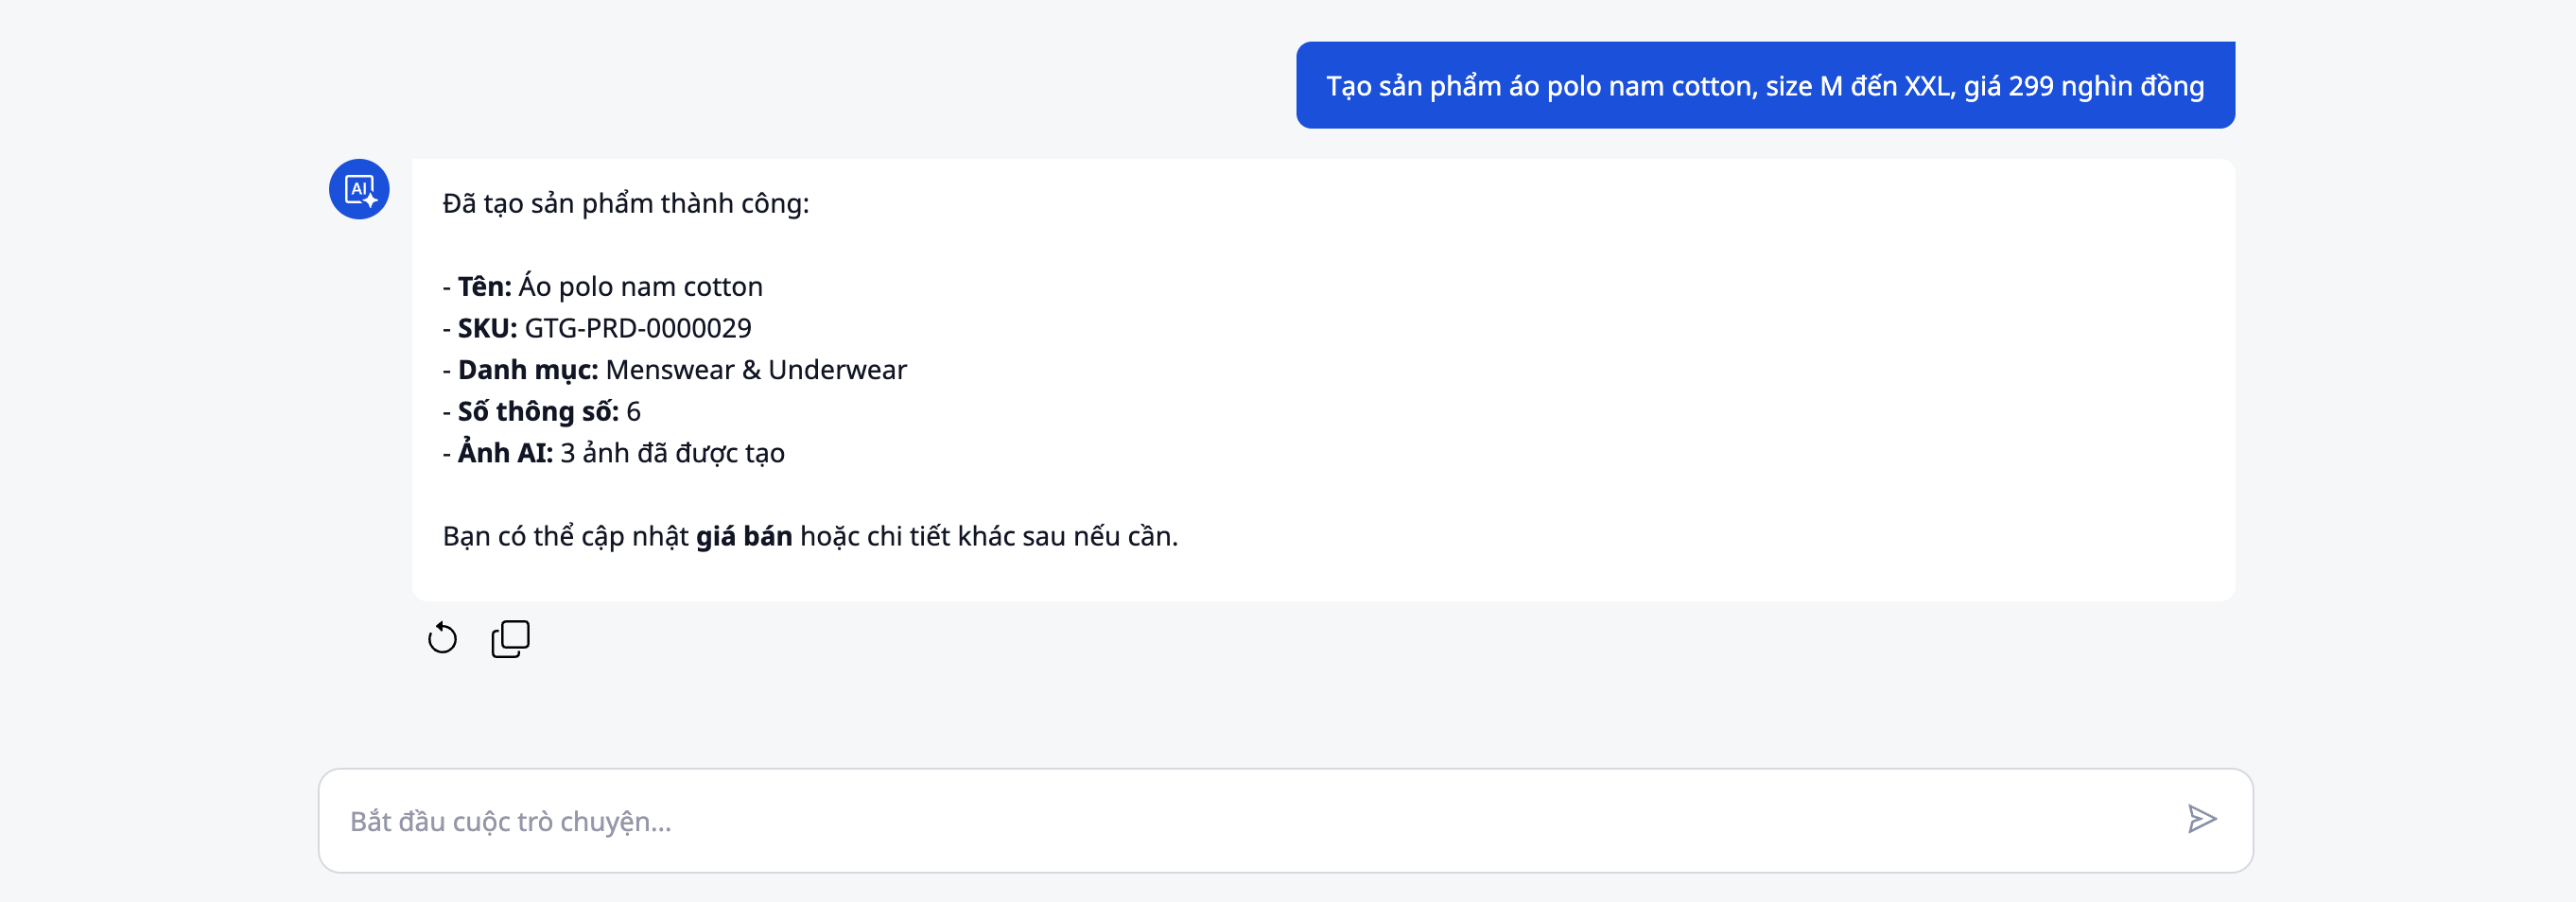
Task: Click the "Đã tạo sản phẩm thành công" line
Action: (625, 204)
